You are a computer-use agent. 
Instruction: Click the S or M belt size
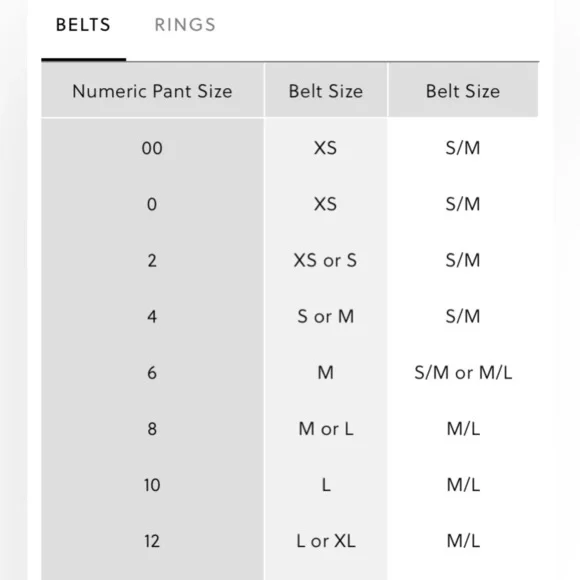pyautogui.click(x=326, y=317)
